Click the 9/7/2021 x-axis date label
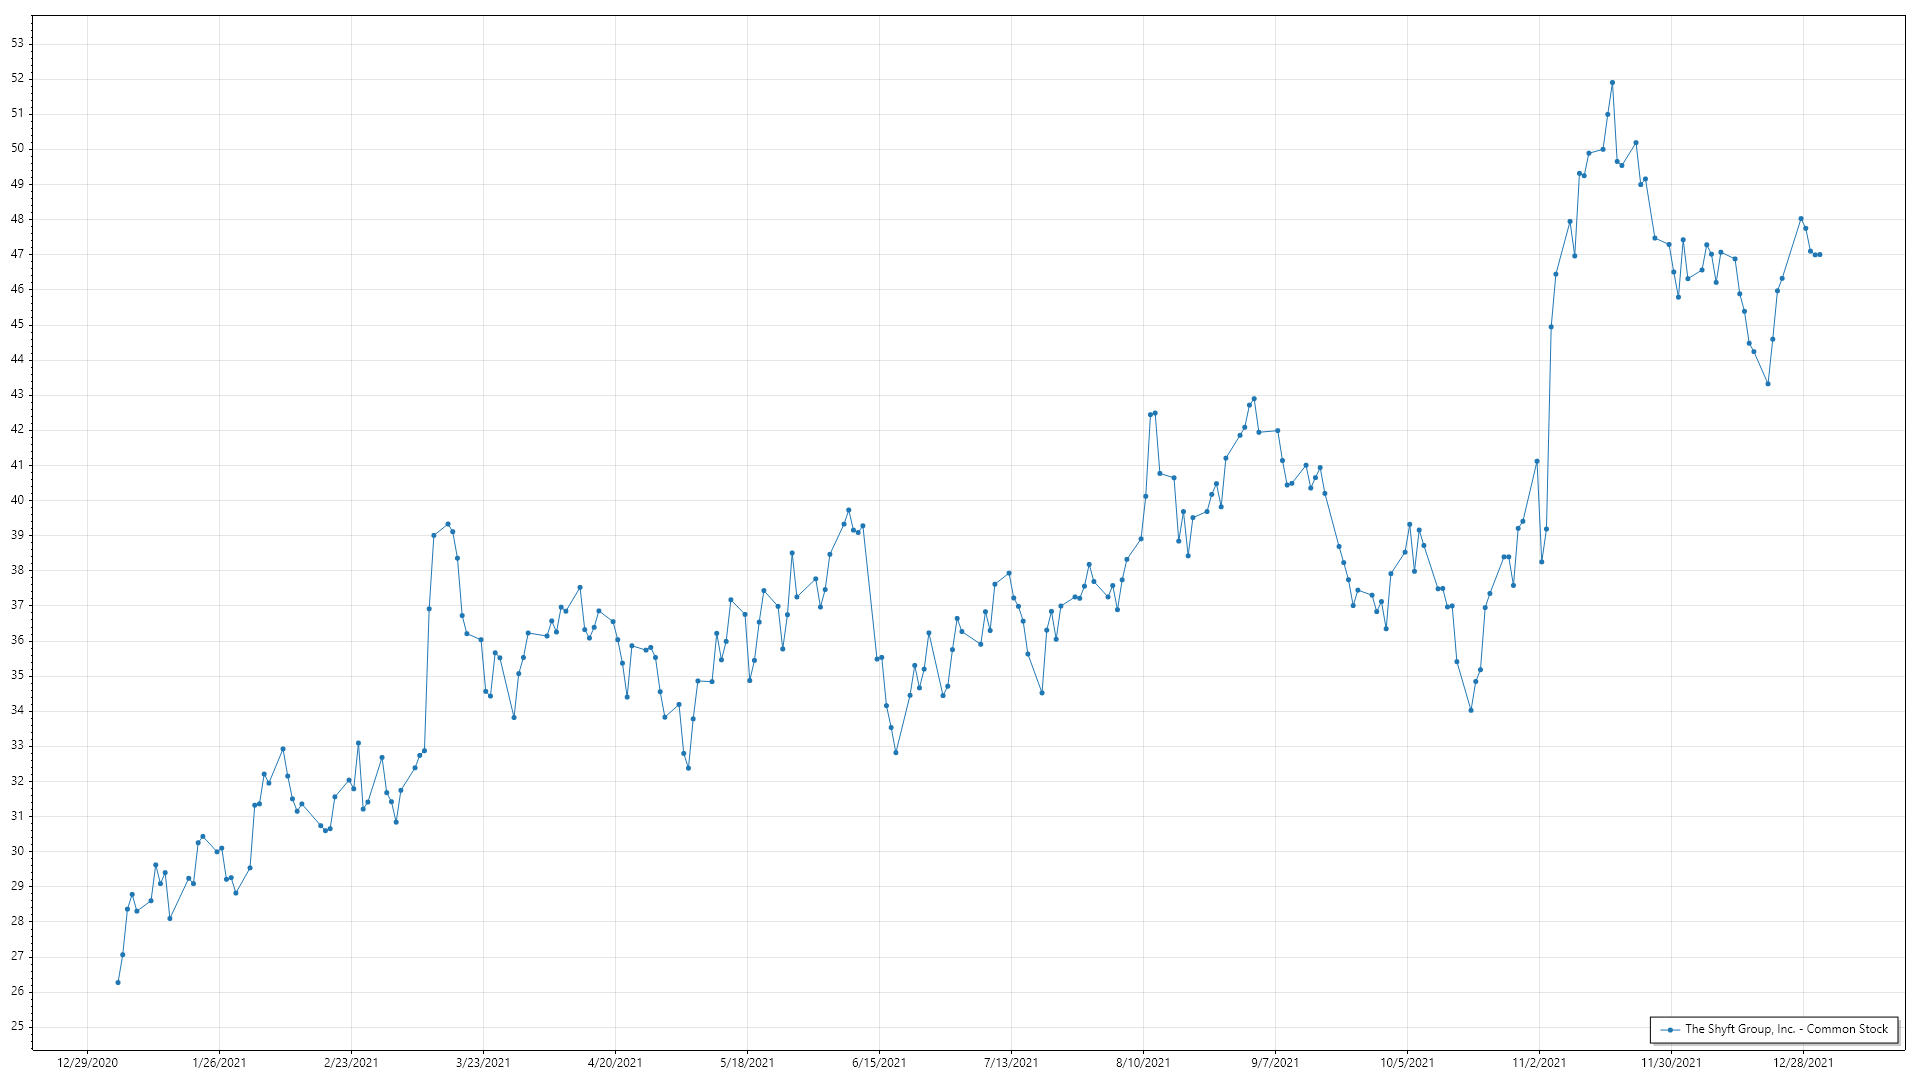Image resolution: width=1920 pixels, height=1080 pixels. pyautogui.click(x=1275, y=1063)
